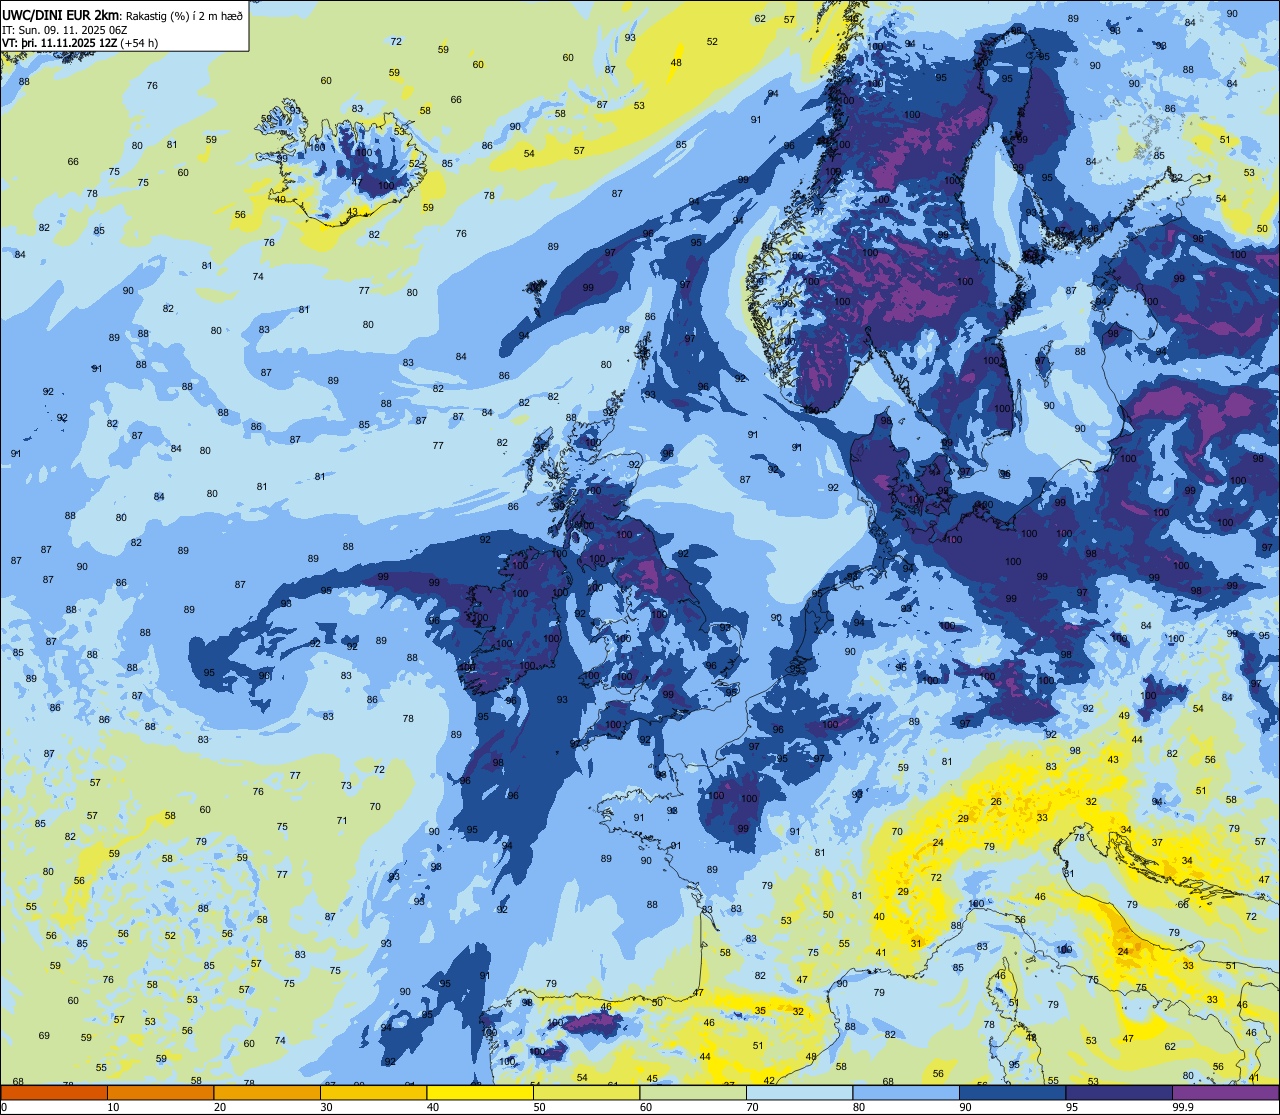Click the 'UWC/DINI EUR 2km' model title
The height and width of the screenshot is (1115, 1280).
[60, 13]
